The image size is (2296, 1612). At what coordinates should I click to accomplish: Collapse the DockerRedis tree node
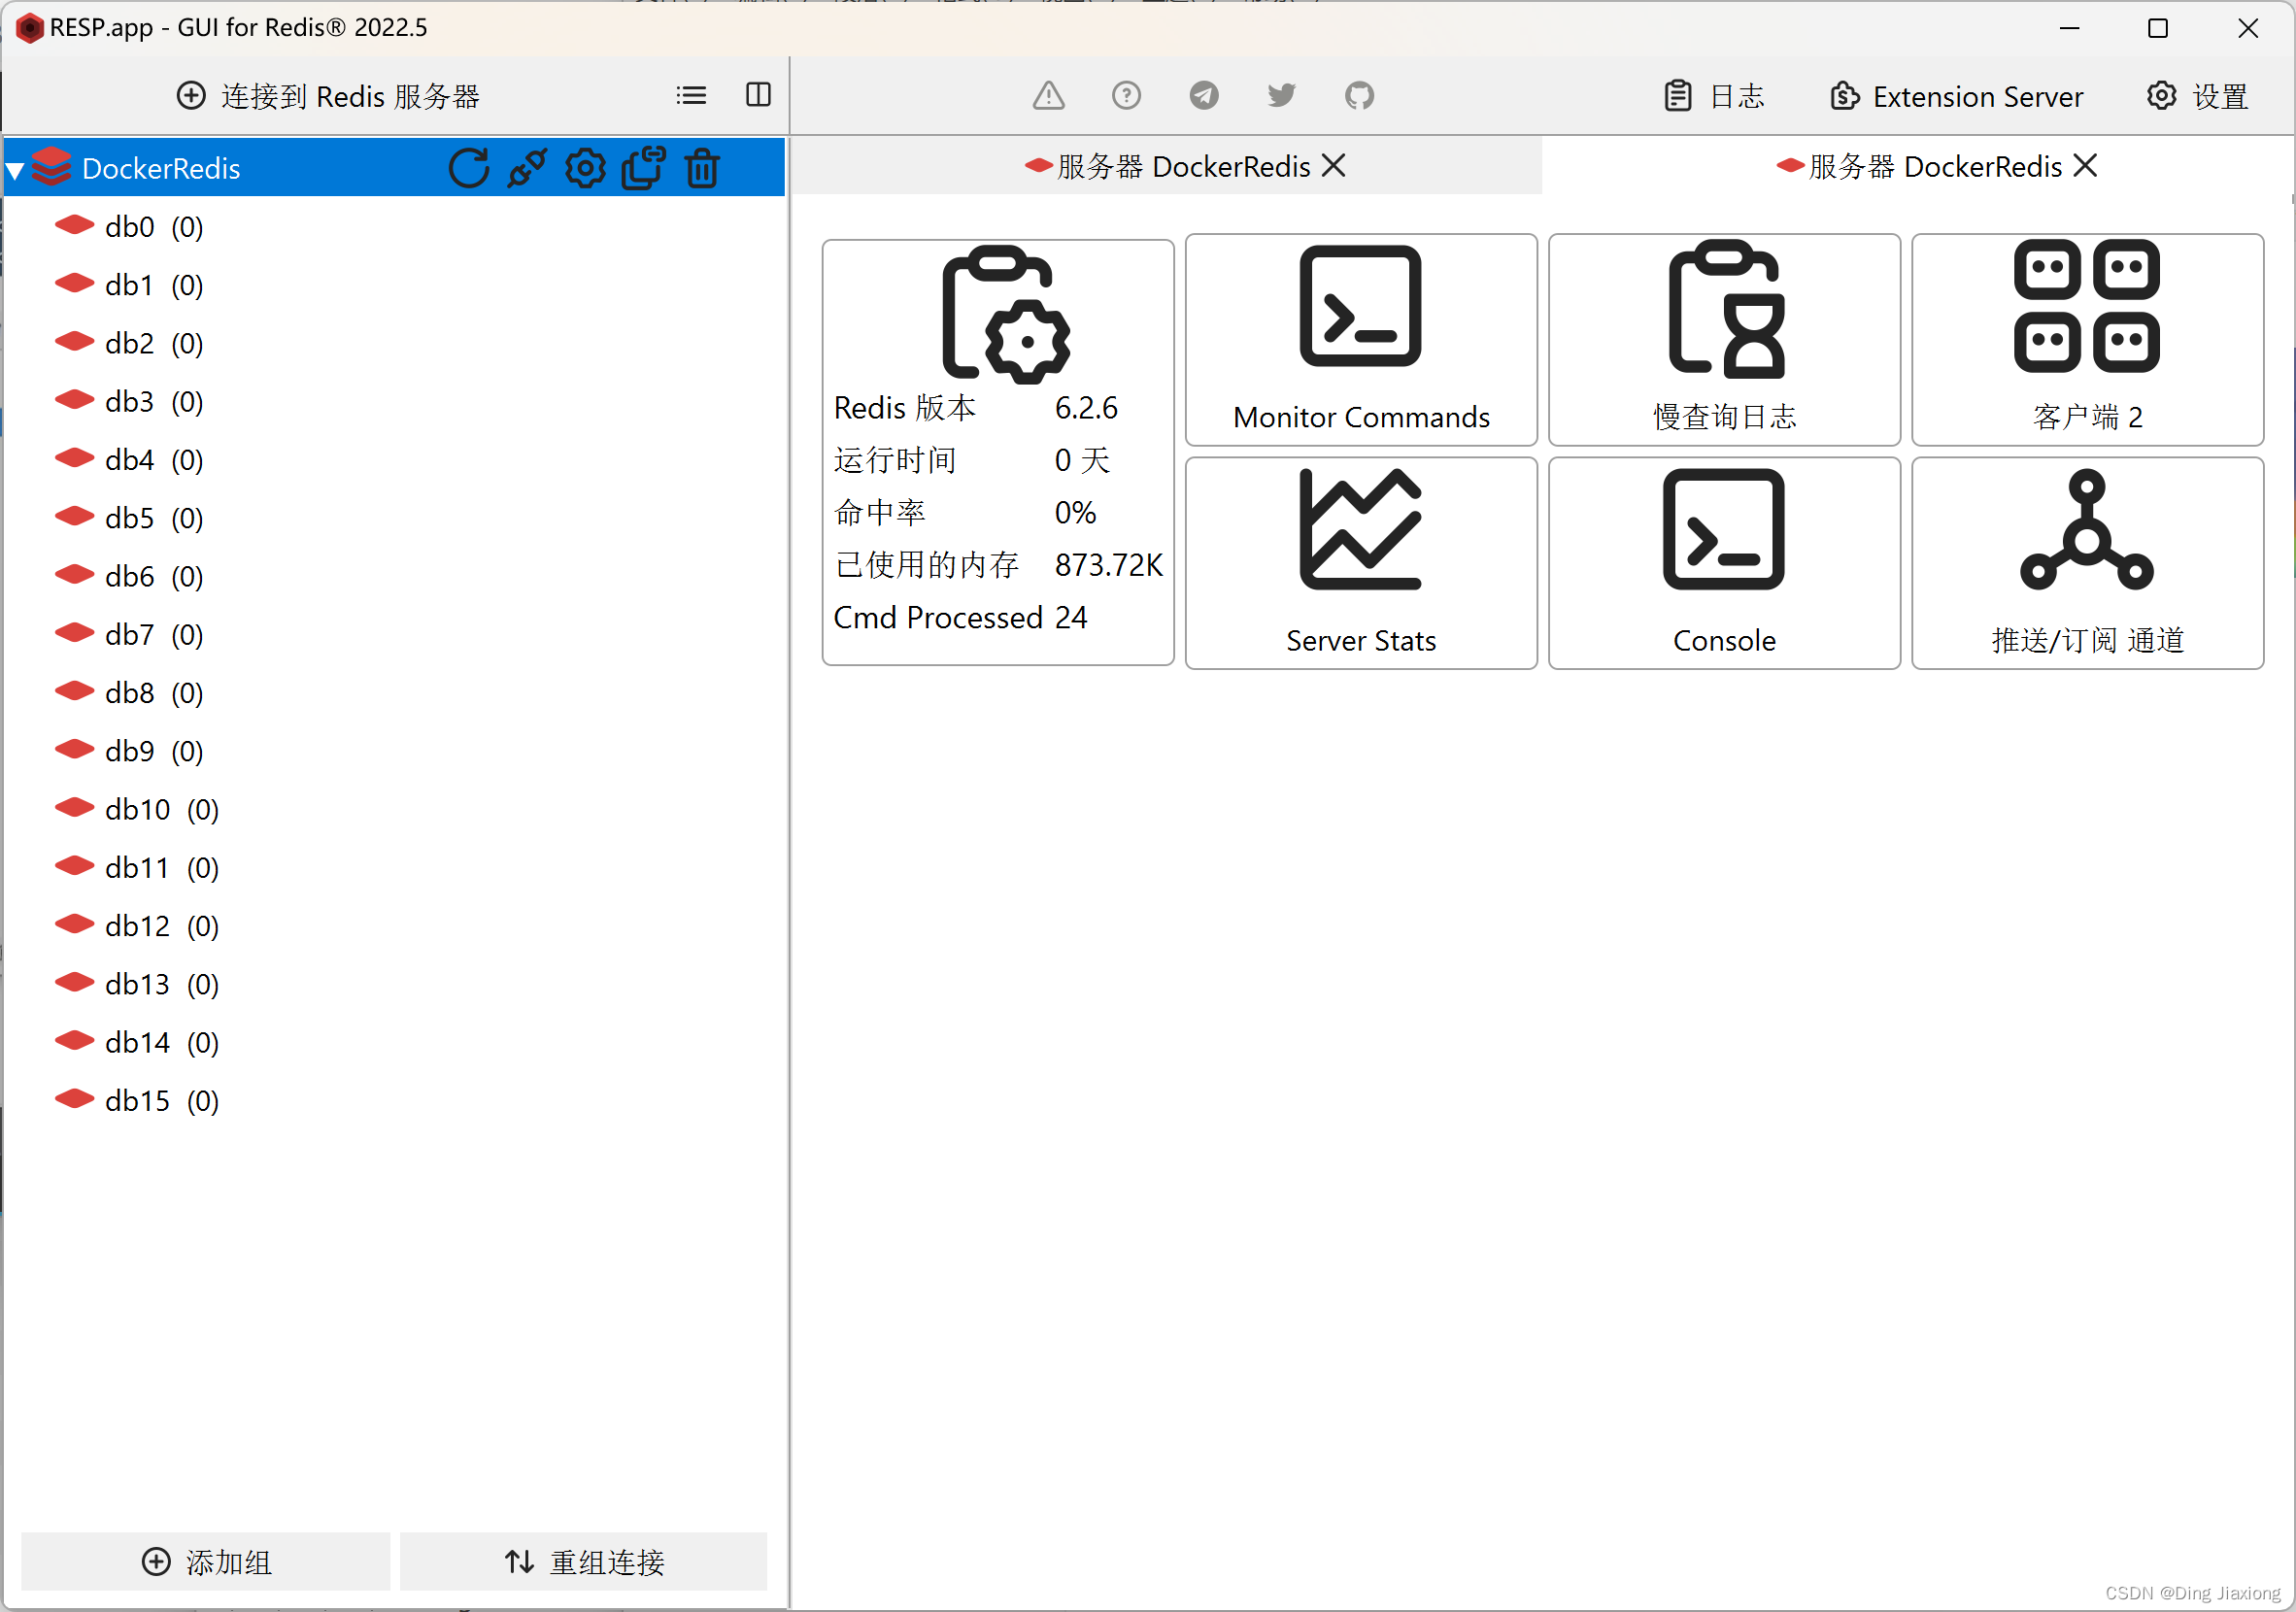[x=15, y=170]
